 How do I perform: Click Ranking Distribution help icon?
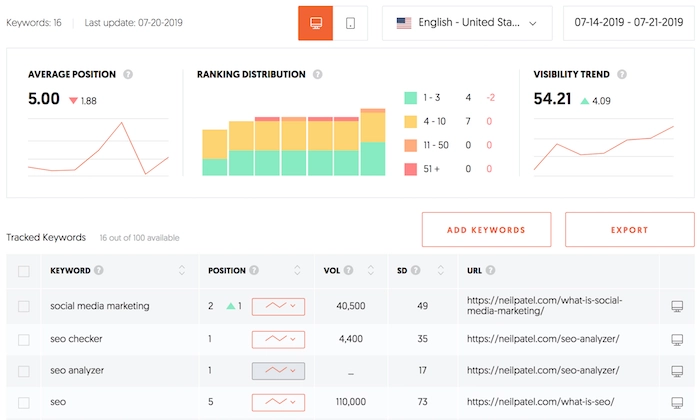(317, 74)
